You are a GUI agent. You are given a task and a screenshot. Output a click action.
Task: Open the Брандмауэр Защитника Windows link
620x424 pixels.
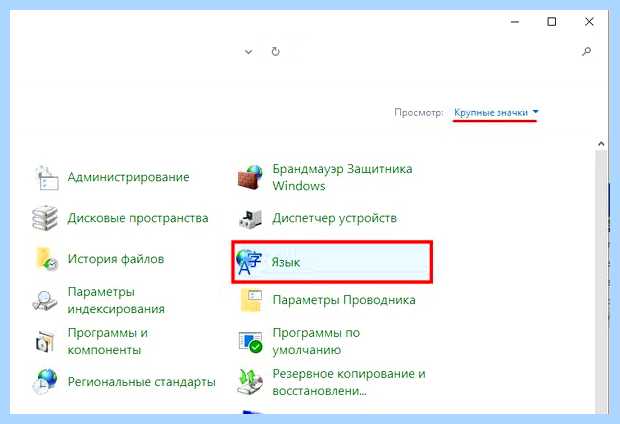[342, 177]
